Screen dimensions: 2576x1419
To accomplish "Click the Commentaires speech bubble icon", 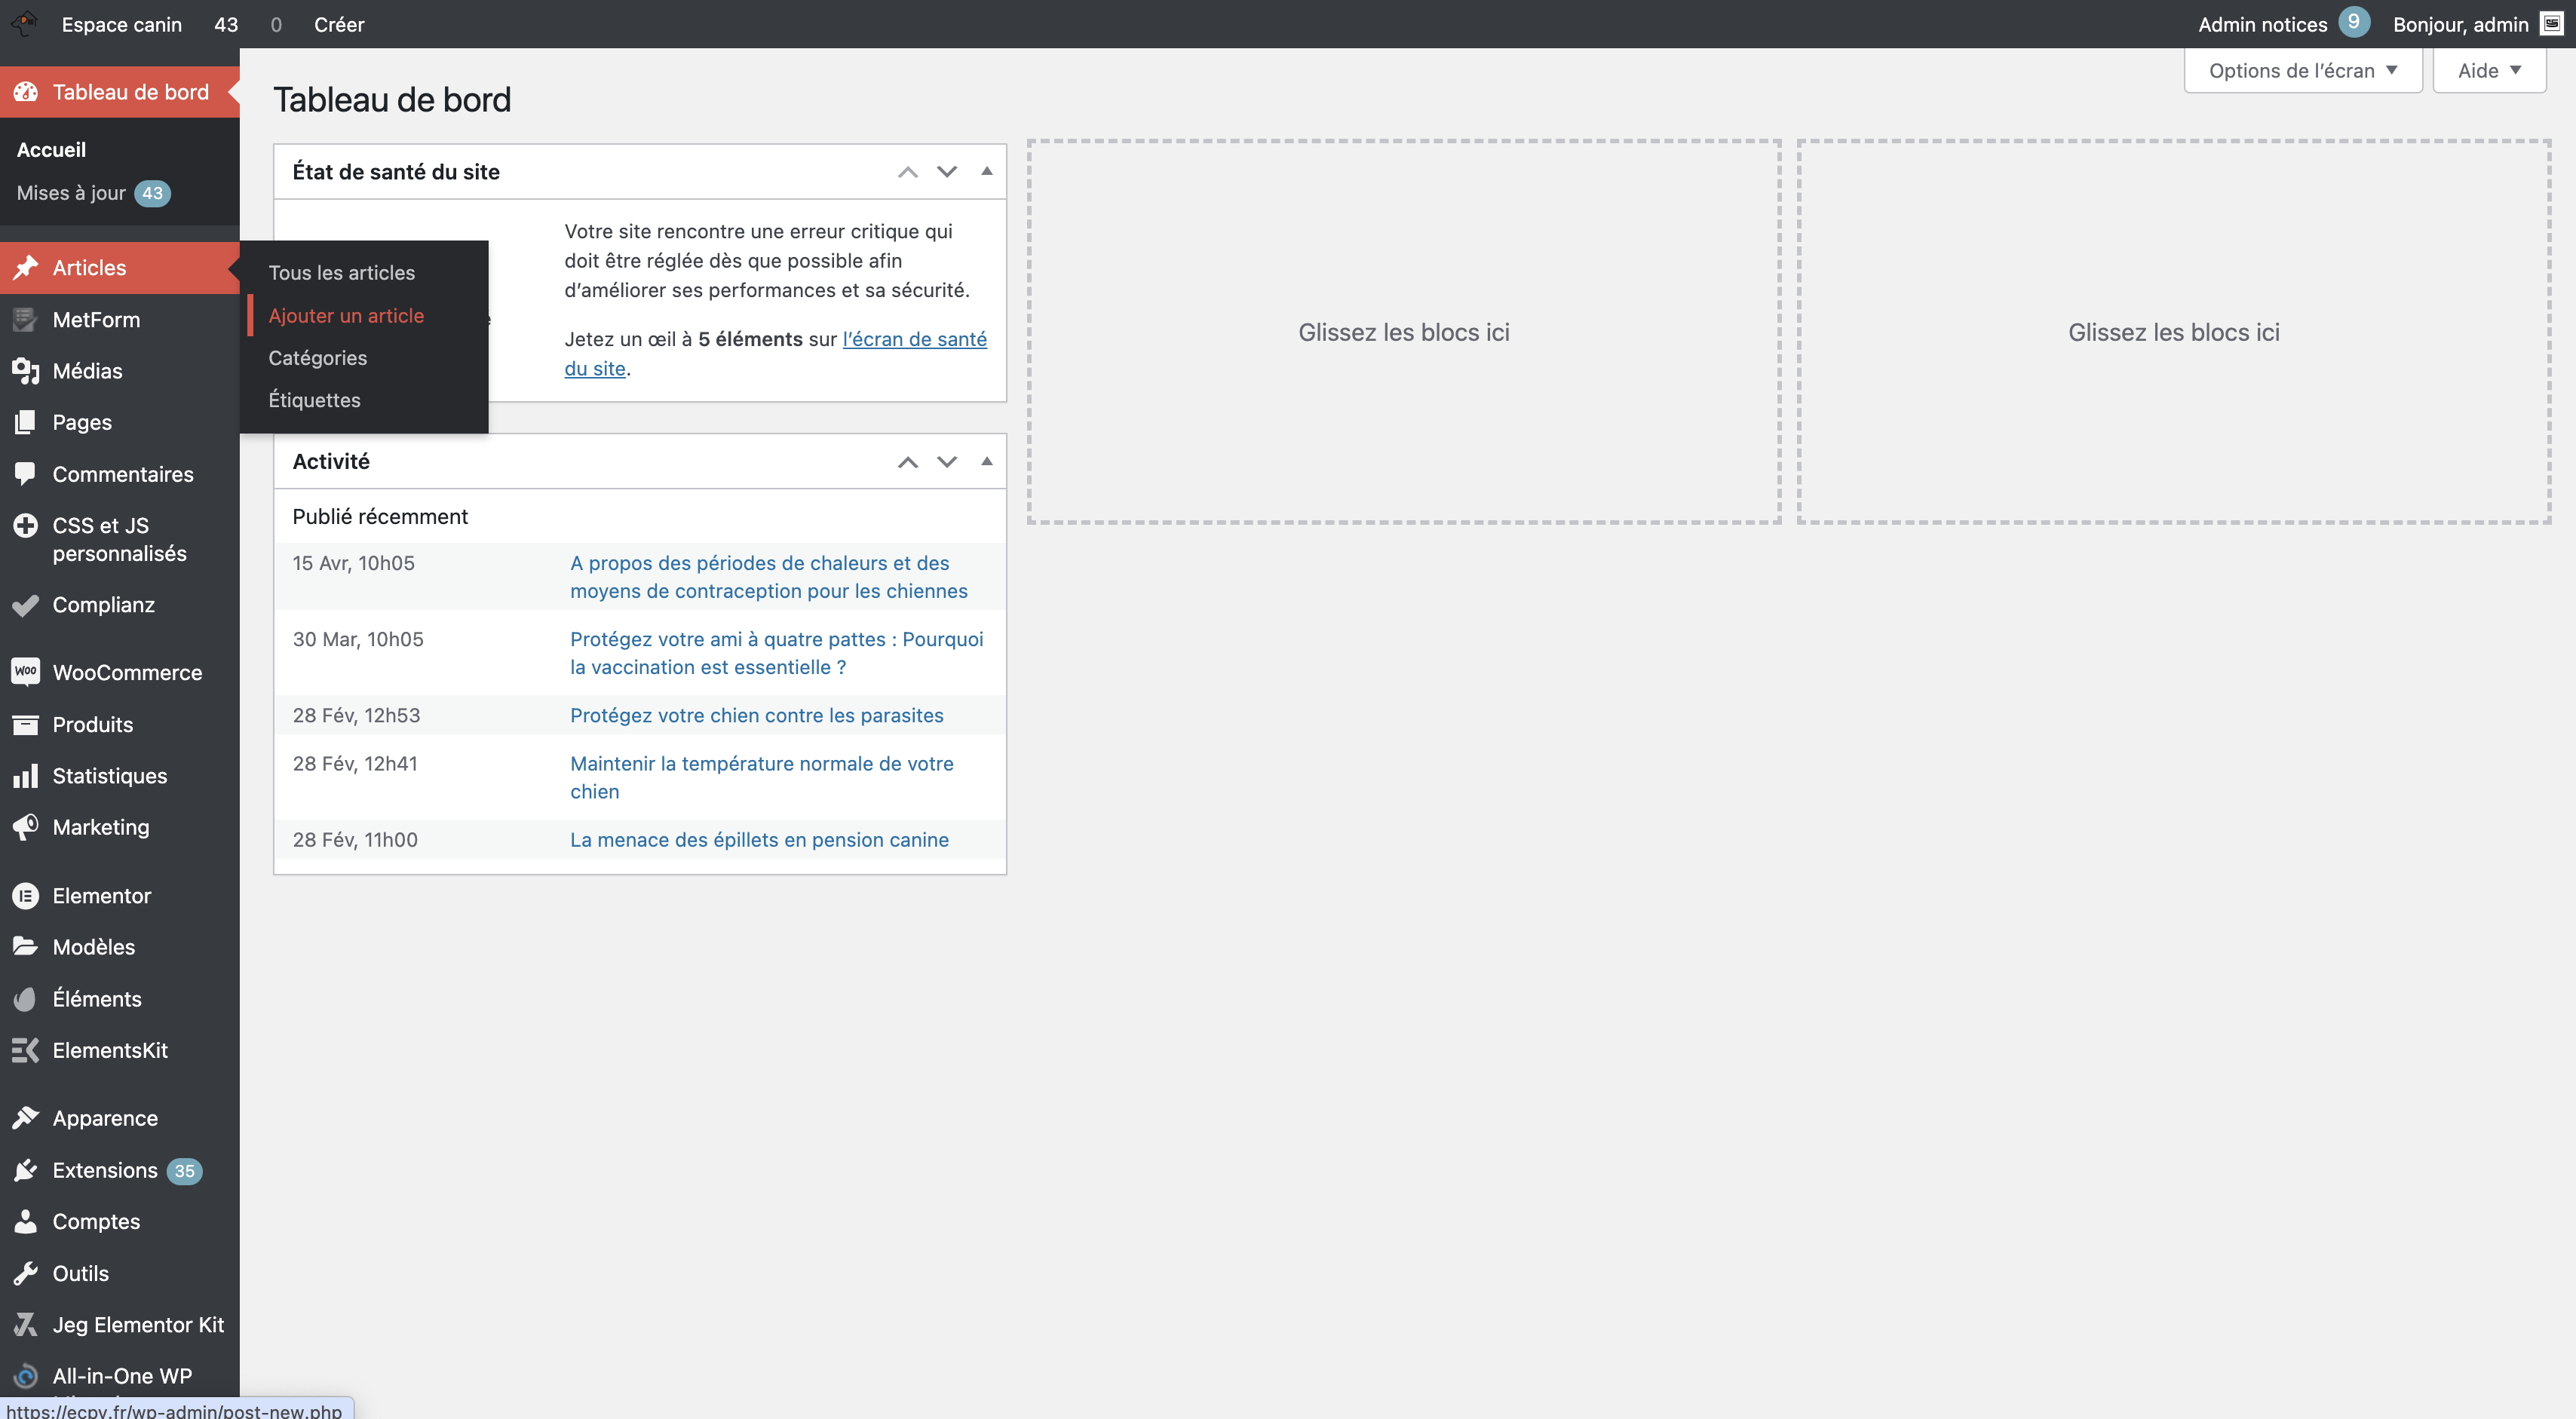I will (25, 474).
